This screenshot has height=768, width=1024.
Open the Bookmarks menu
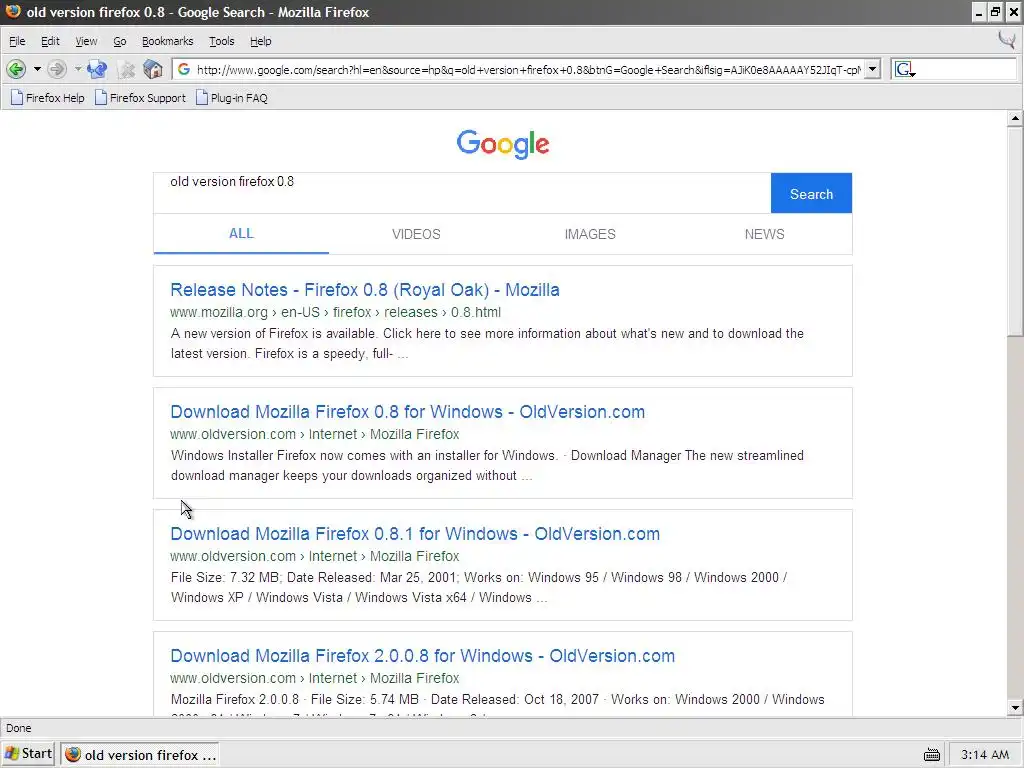168,41
